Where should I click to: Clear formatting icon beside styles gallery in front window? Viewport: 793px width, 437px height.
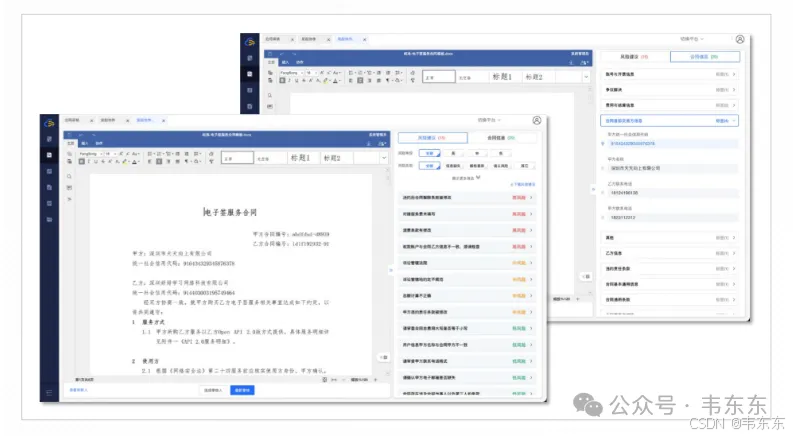tap(211, 154)
